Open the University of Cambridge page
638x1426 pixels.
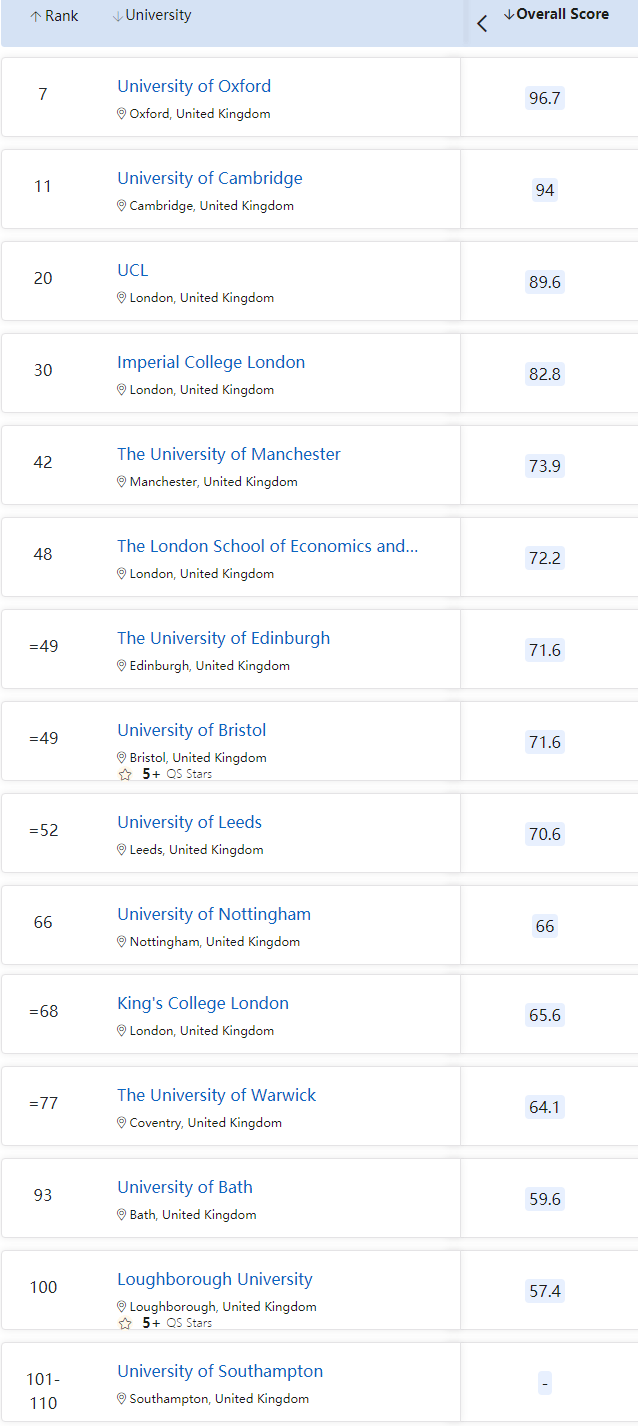point(210,178)
